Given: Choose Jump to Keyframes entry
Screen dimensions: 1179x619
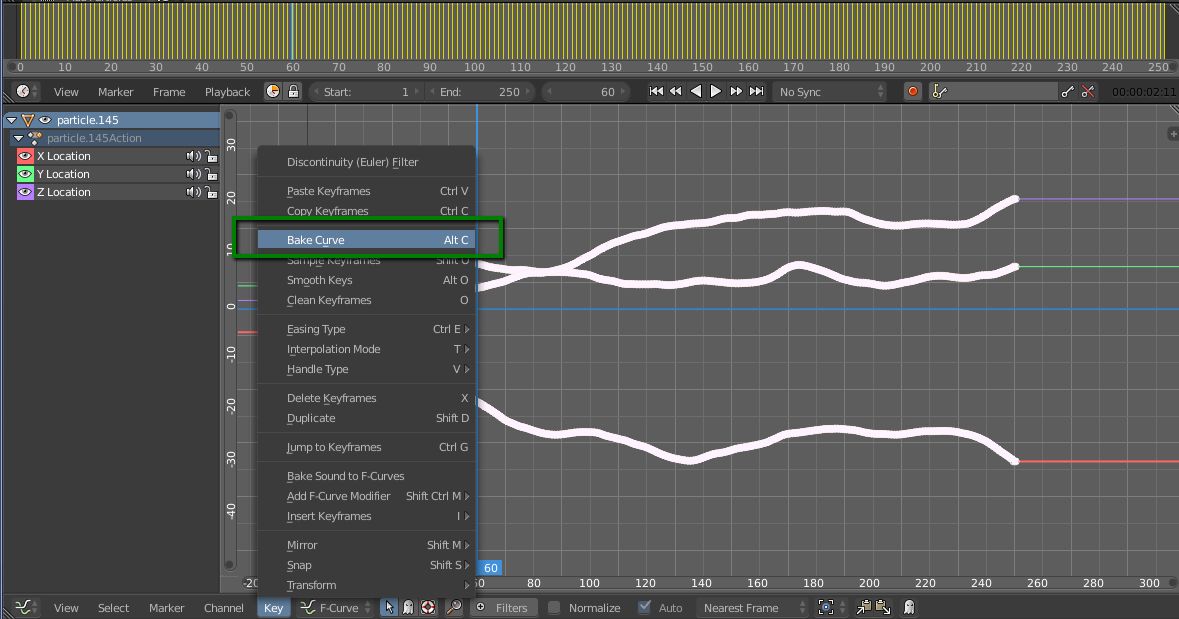Looking at the screenshot, I should click(x=366, y=447).
